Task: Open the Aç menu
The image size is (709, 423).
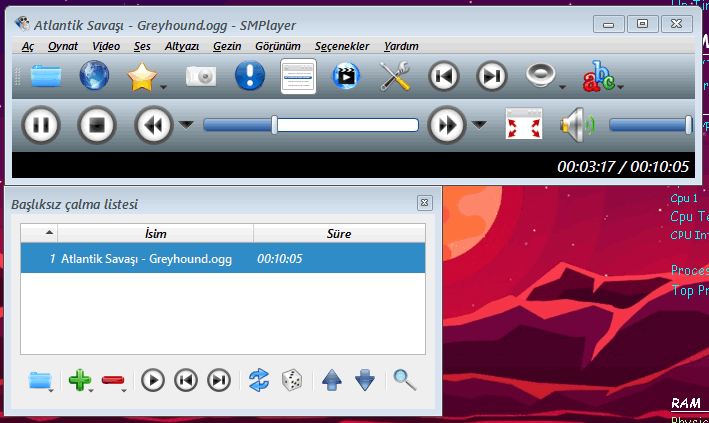Action: pyautogui.click(x=28, y=46)
